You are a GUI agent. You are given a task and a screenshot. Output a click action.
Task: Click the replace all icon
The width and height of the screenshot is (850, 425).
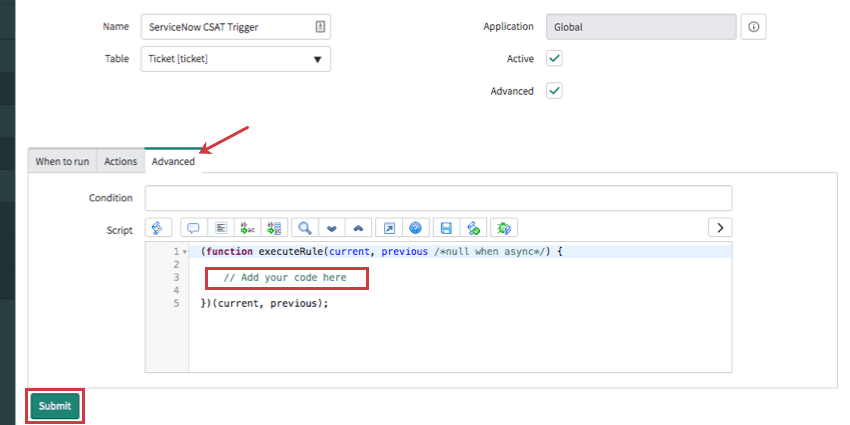pos(276,228)
